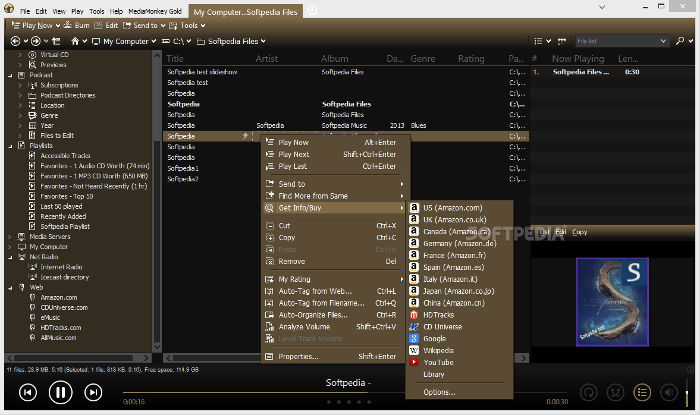Click the Burn toolbar button

coord(76,25)
